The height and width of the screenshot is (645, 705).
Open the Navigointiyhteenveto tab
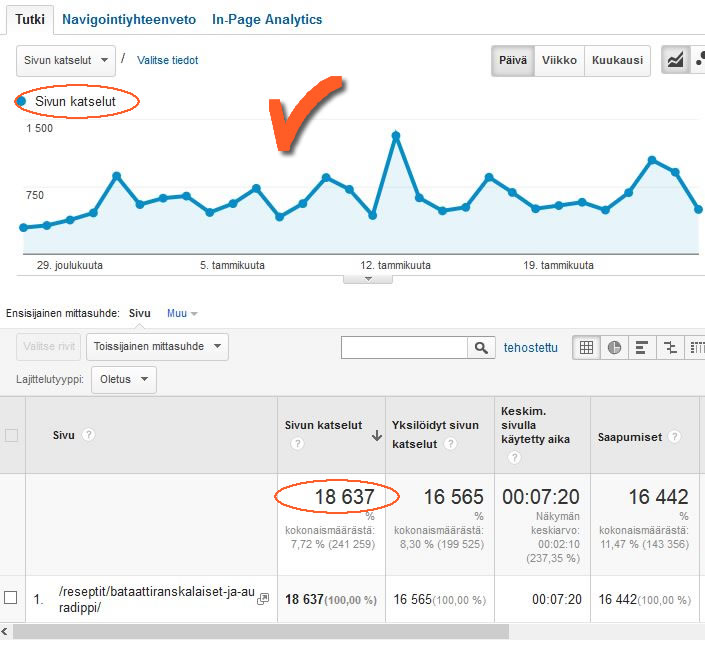(x=129, y=19)
